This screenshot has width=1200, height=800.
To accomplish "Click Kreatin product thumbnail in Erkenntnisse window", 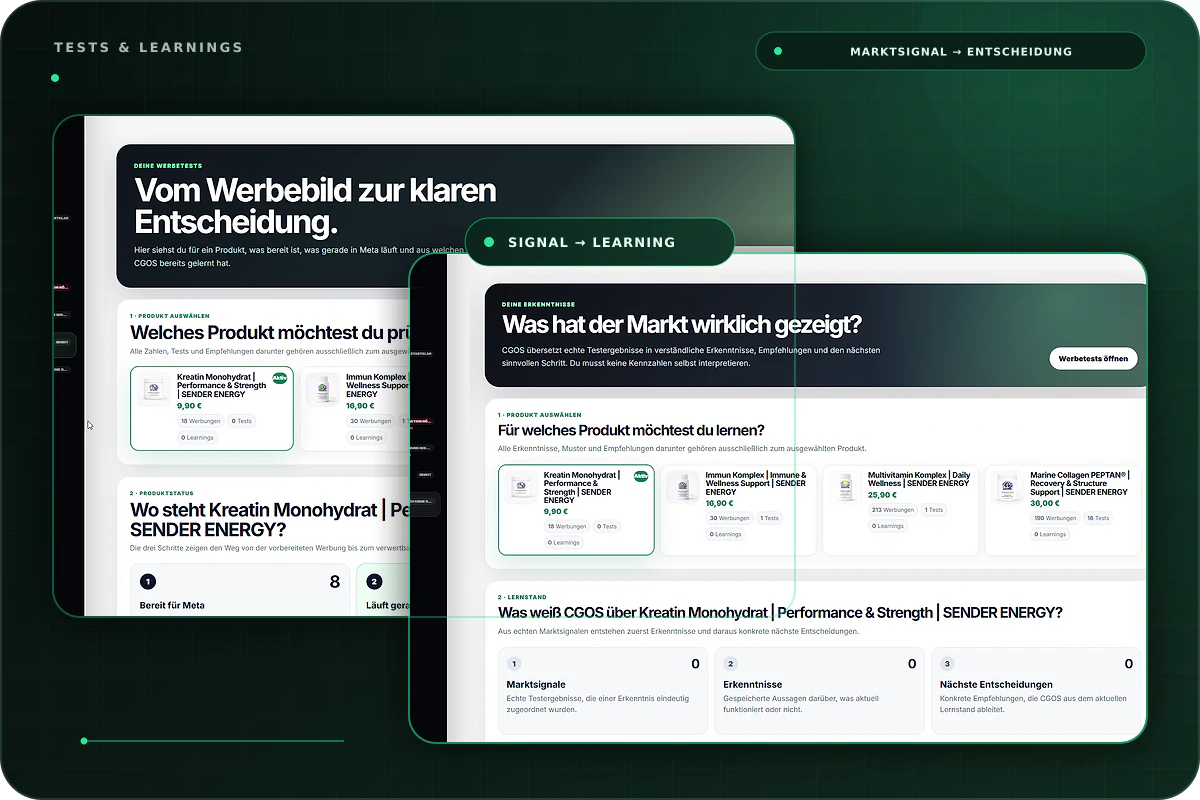I will [x=521, y=487].
